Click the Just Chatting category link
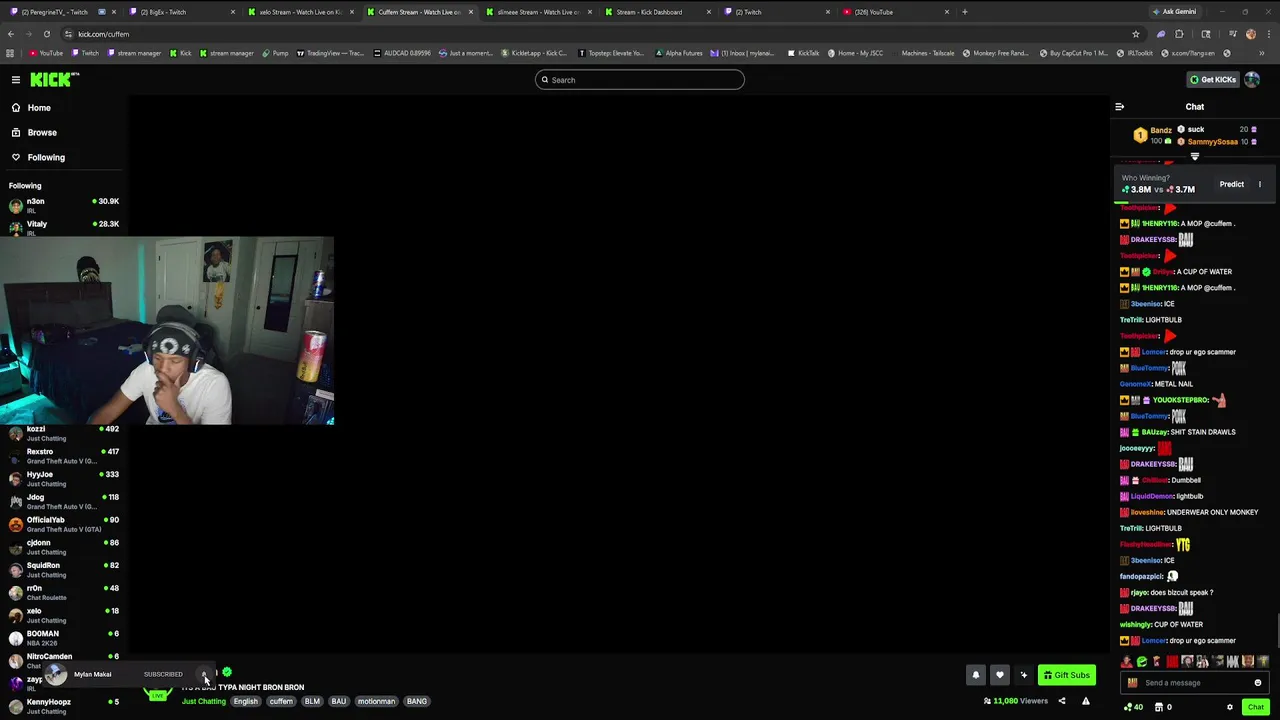The image size is (1280, 720). [x=204, y=701]
